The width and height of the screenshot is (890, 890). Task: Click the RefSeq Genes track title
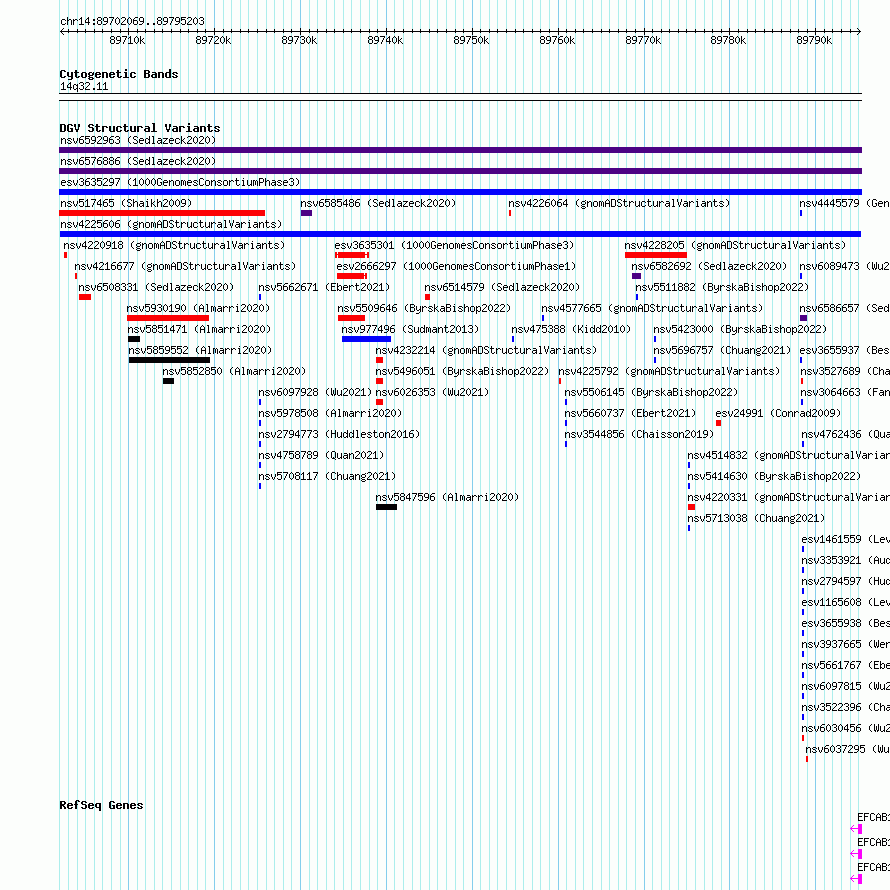point(101,805)
